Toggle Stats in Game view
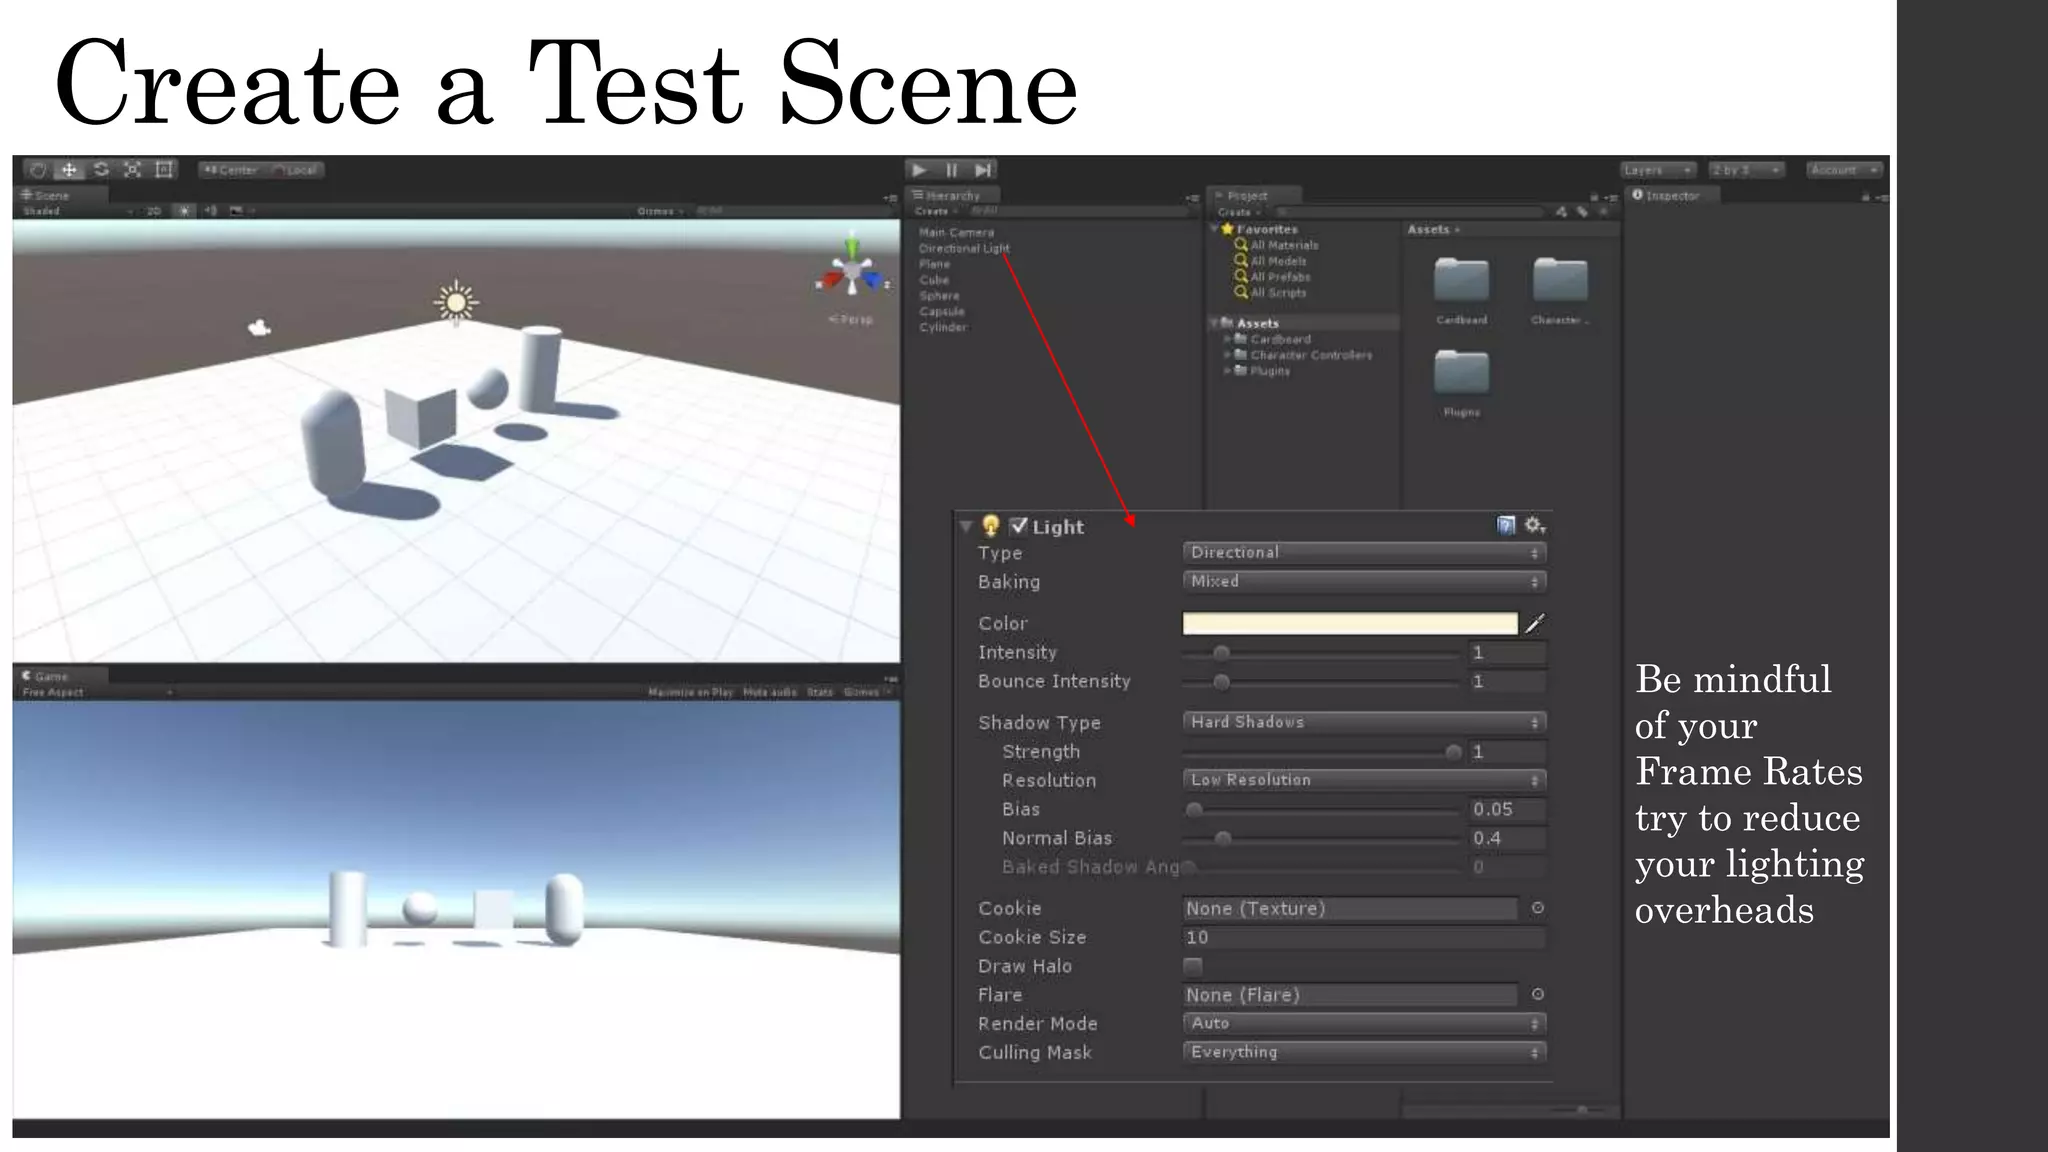This screenshot has height=1152, width=2048. pos(820,692)
